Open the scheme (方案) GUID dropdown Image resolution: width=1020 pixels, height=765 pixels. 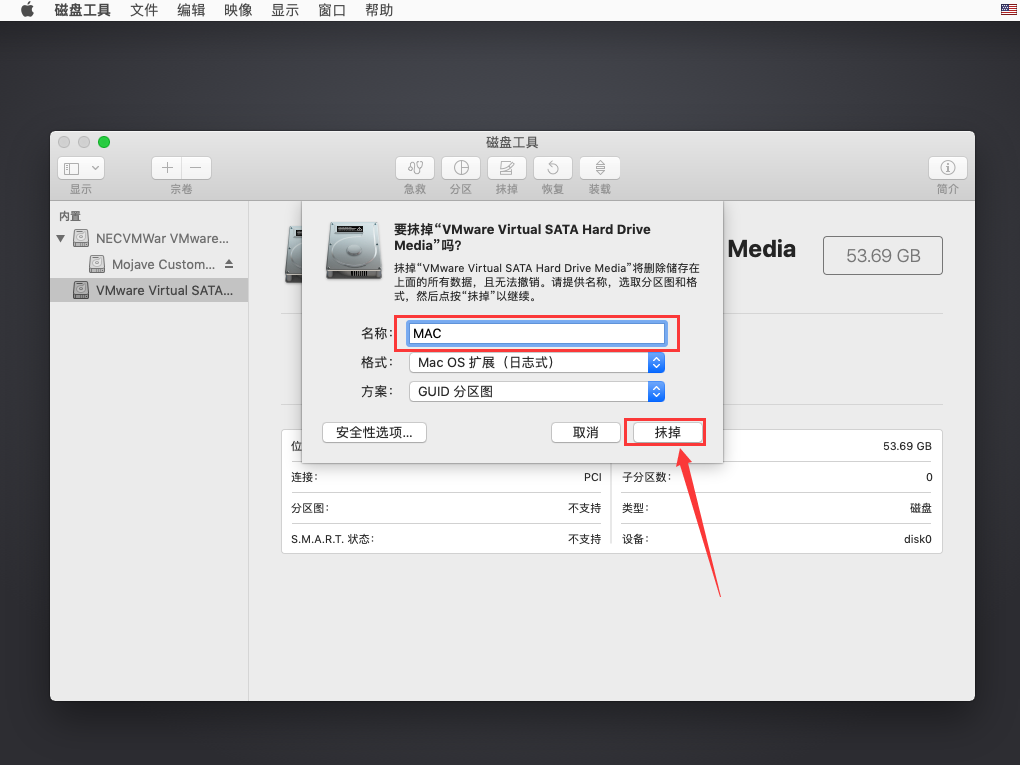click(537, 391)
